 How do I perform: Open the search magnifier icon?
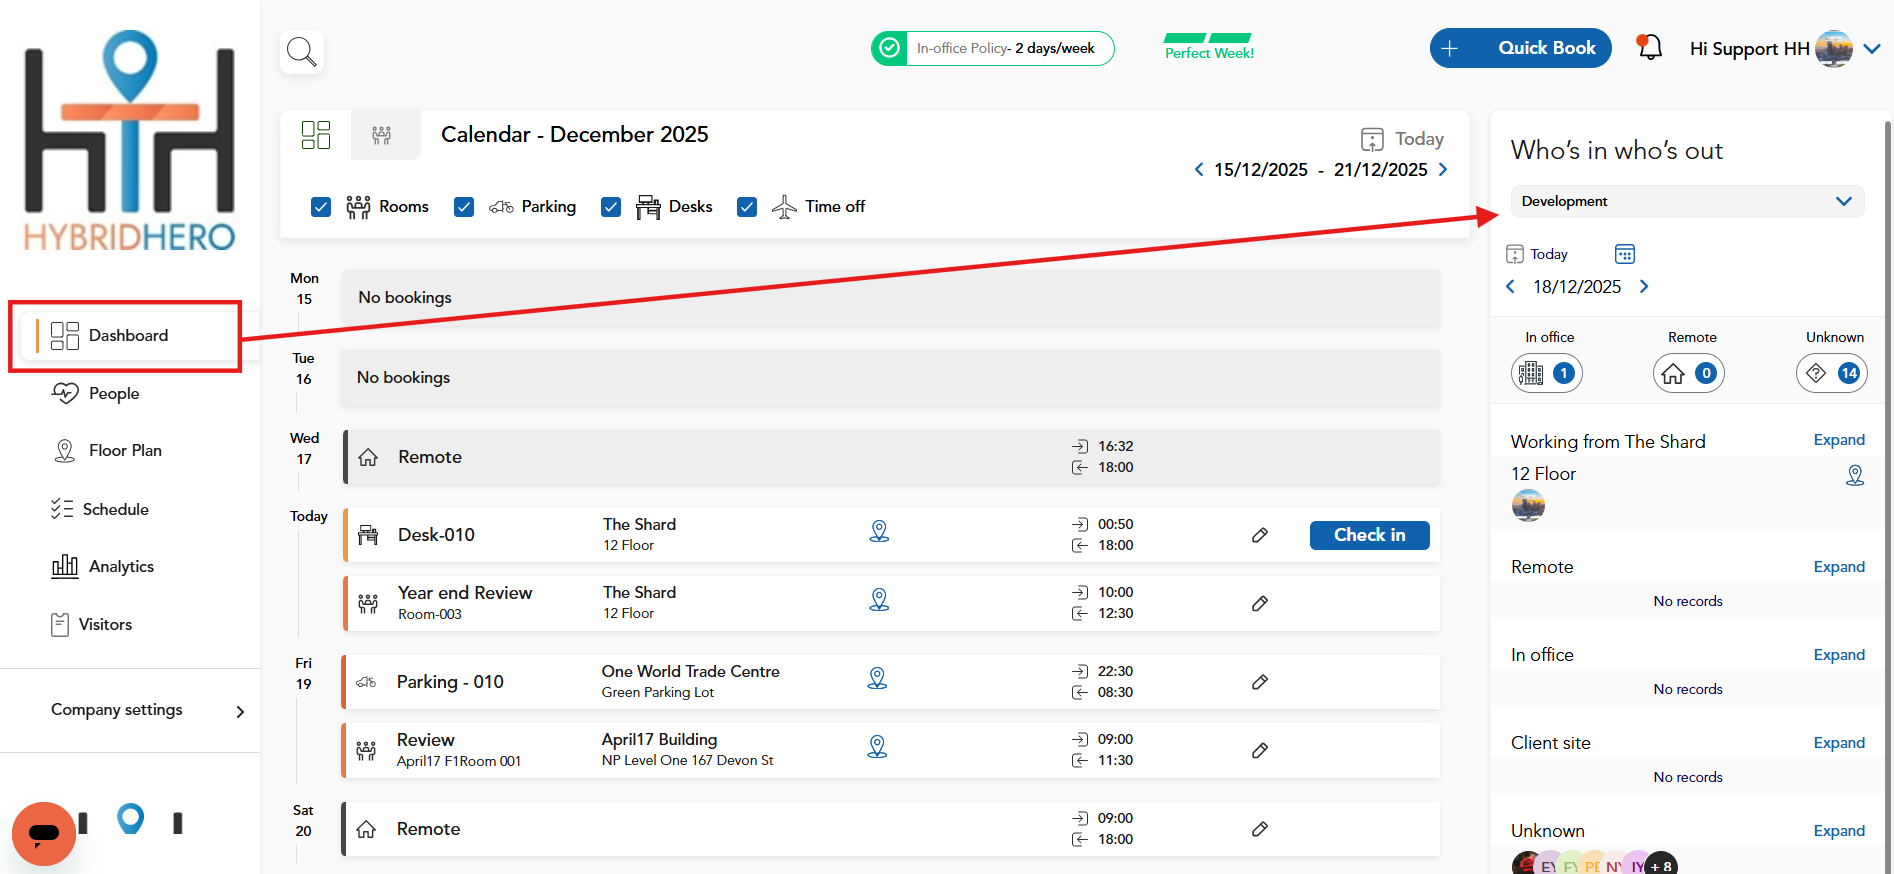[302, 51]
